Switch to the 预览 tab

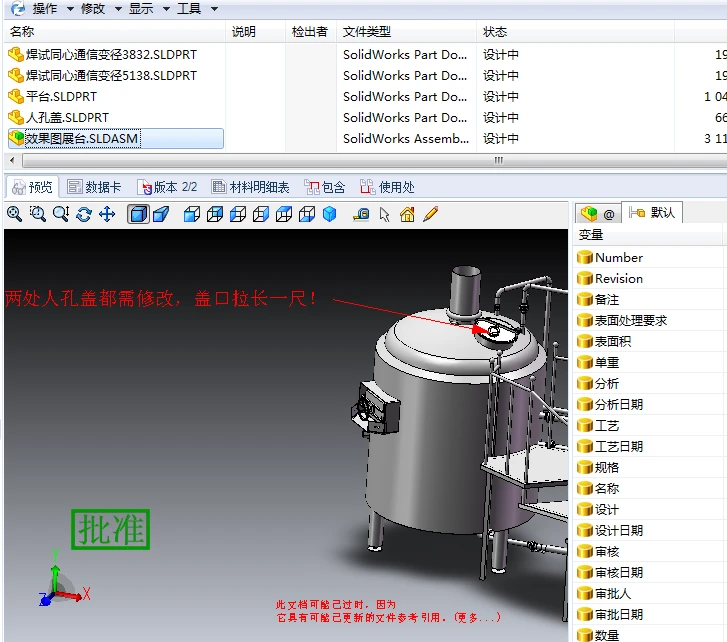click(x=32, y=187)
